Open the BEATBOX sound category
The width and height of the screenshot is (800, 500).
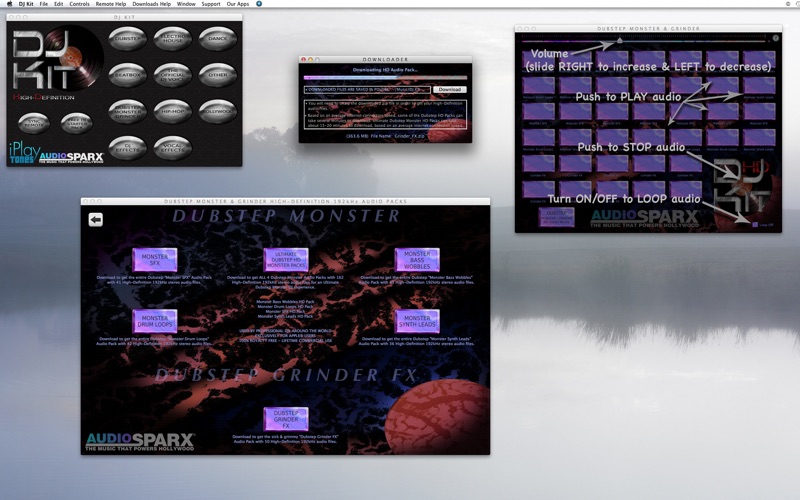click(128, 75)
